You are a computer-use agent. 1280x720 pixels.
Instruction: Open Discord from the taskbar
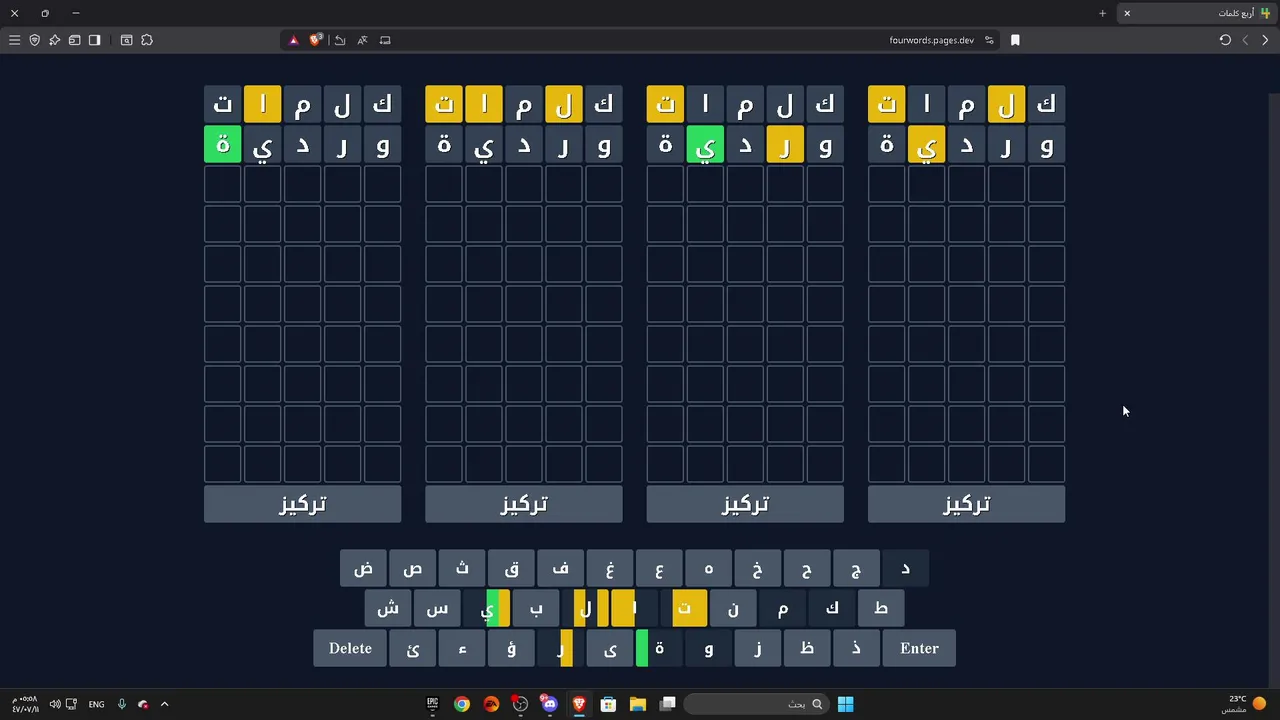[549, 704]
